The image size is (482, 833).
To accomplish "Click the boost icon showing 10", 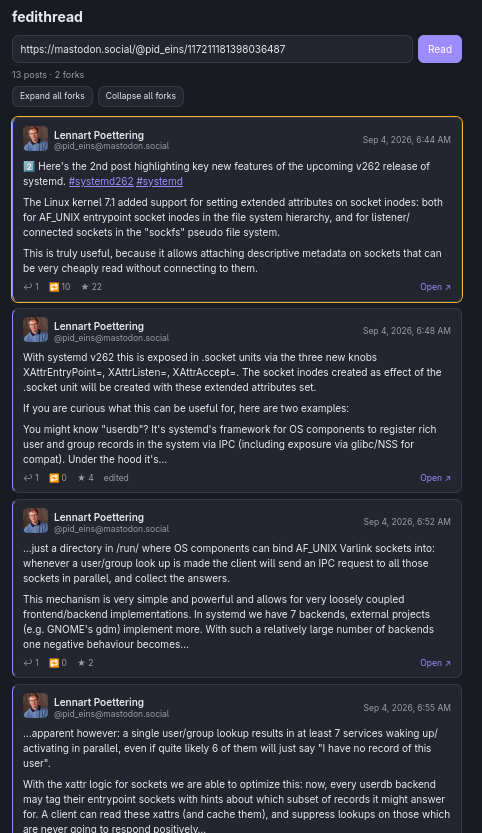I will tap(54, 287).
